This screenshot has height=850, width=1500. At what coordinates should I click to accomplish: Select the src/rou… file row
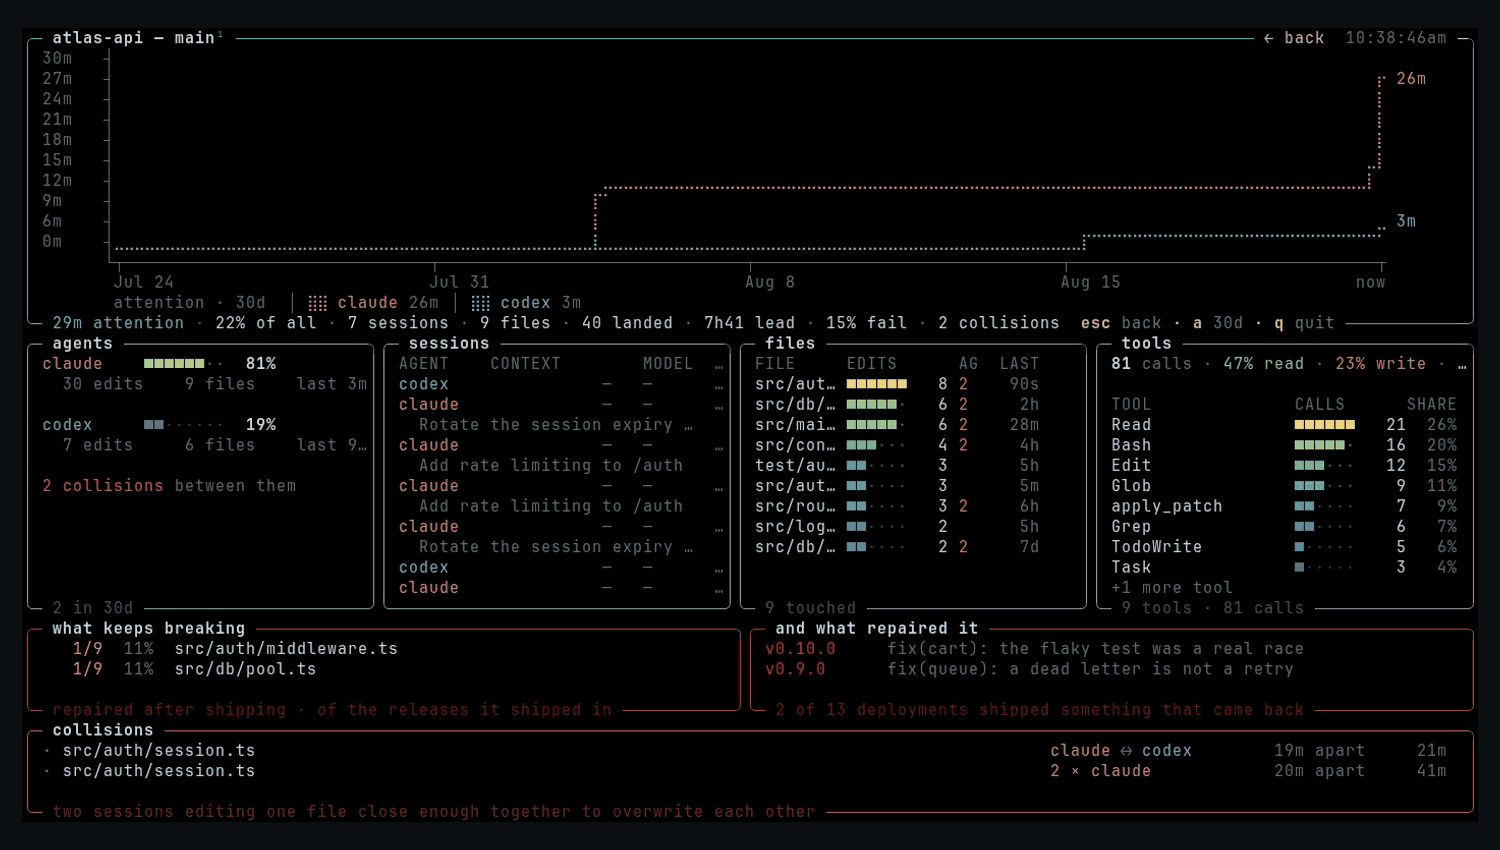pos(897,507)
